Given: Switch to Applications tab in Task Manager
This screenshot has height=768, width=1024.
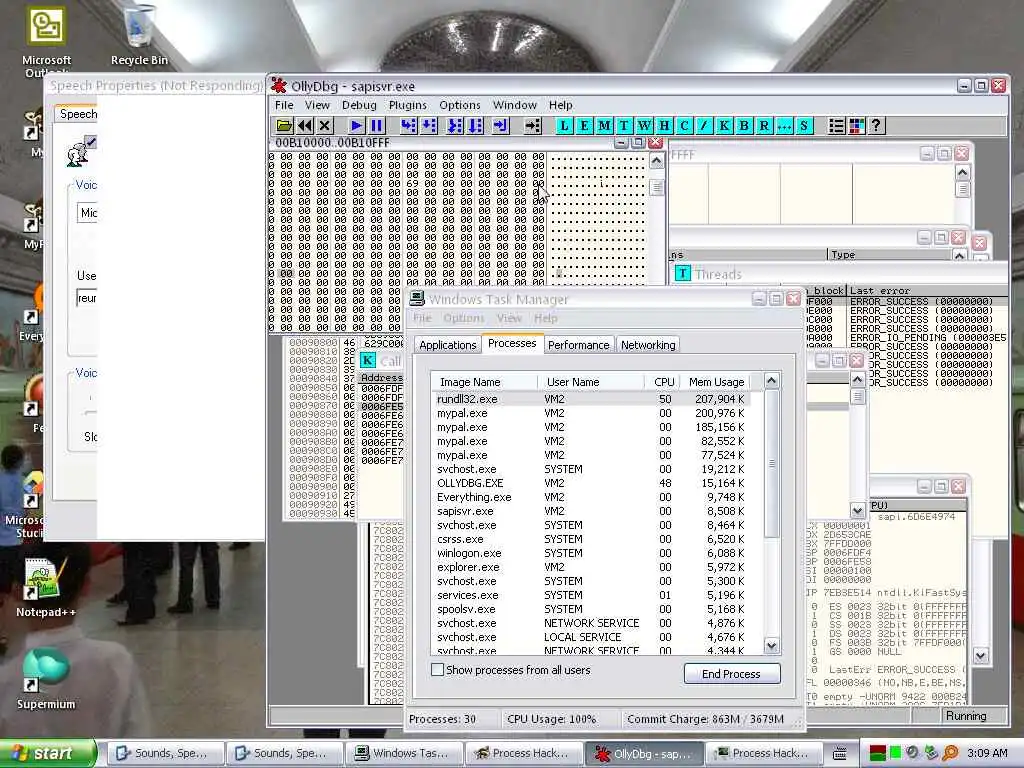Looking at the screenshot, I should pyautogui.click(x=448, y=345).
